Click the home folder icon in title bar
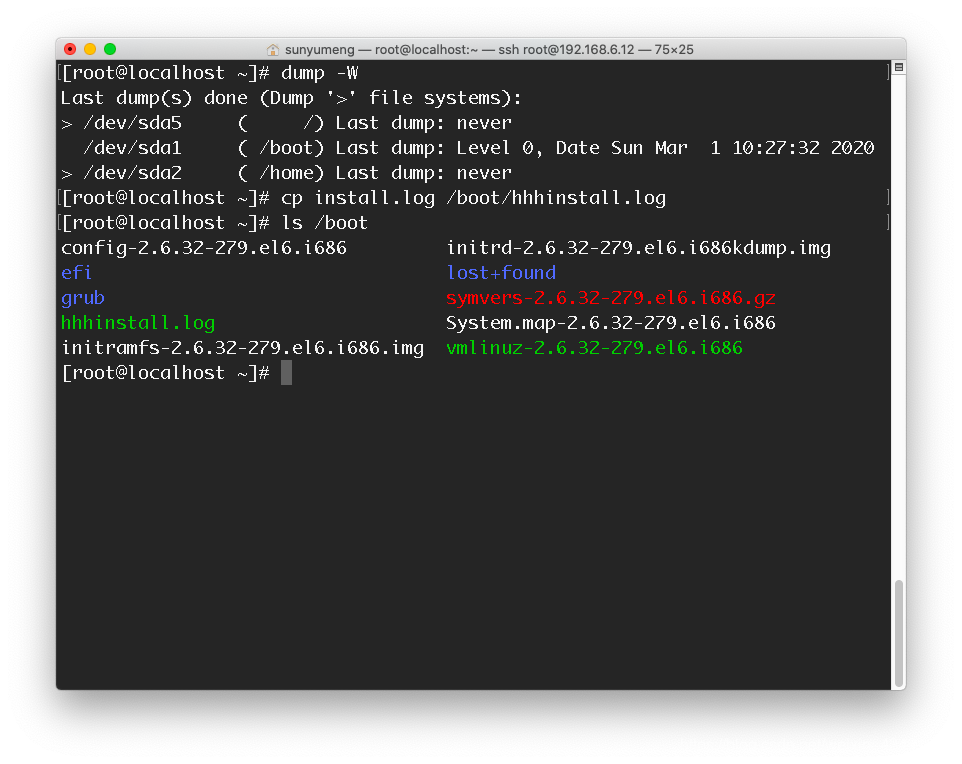The height and width of the screenshot is (764, 962). click(273, 50)
